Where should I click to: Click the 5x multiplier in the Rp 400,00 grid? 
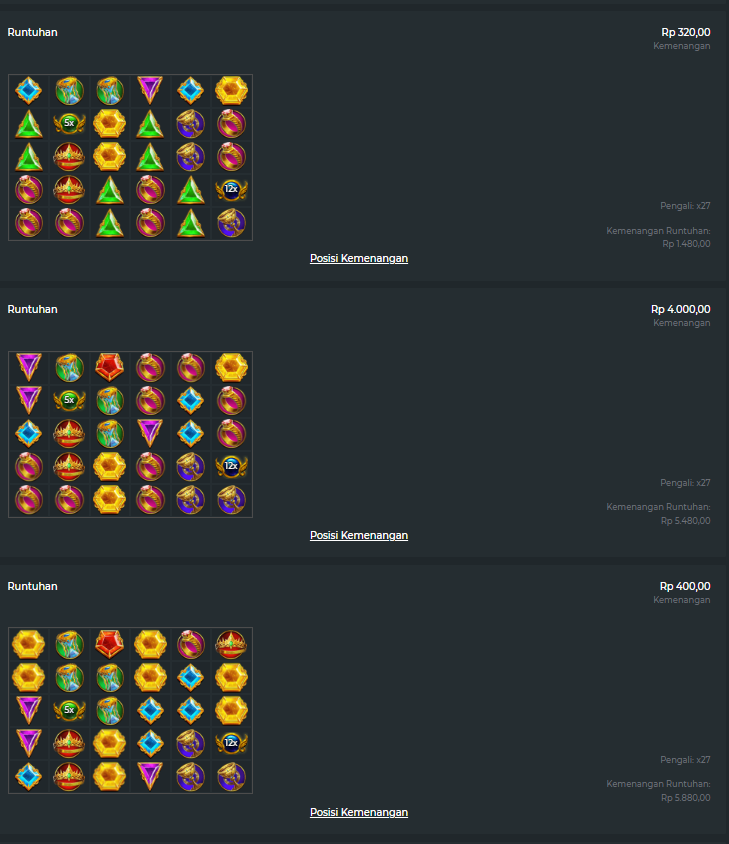coord(69,710)
